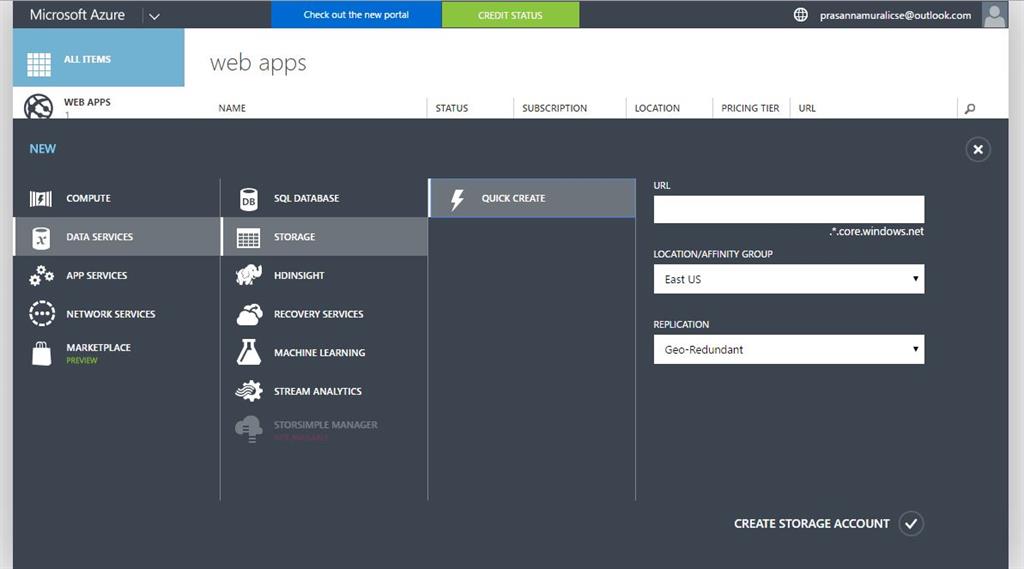Click the SQL Database DB icon
This screenshot has width=1024, height=569.
[249, 199]
